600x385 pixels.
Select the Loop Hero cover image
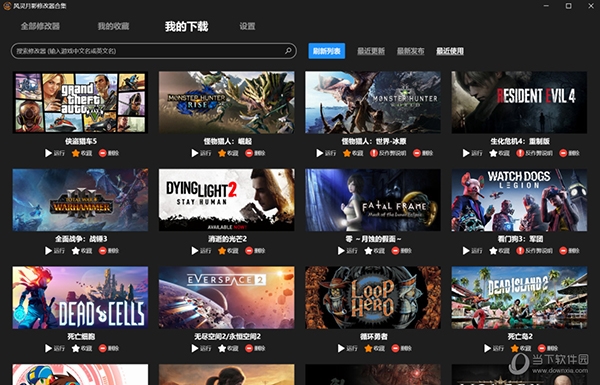pos(373,297)
